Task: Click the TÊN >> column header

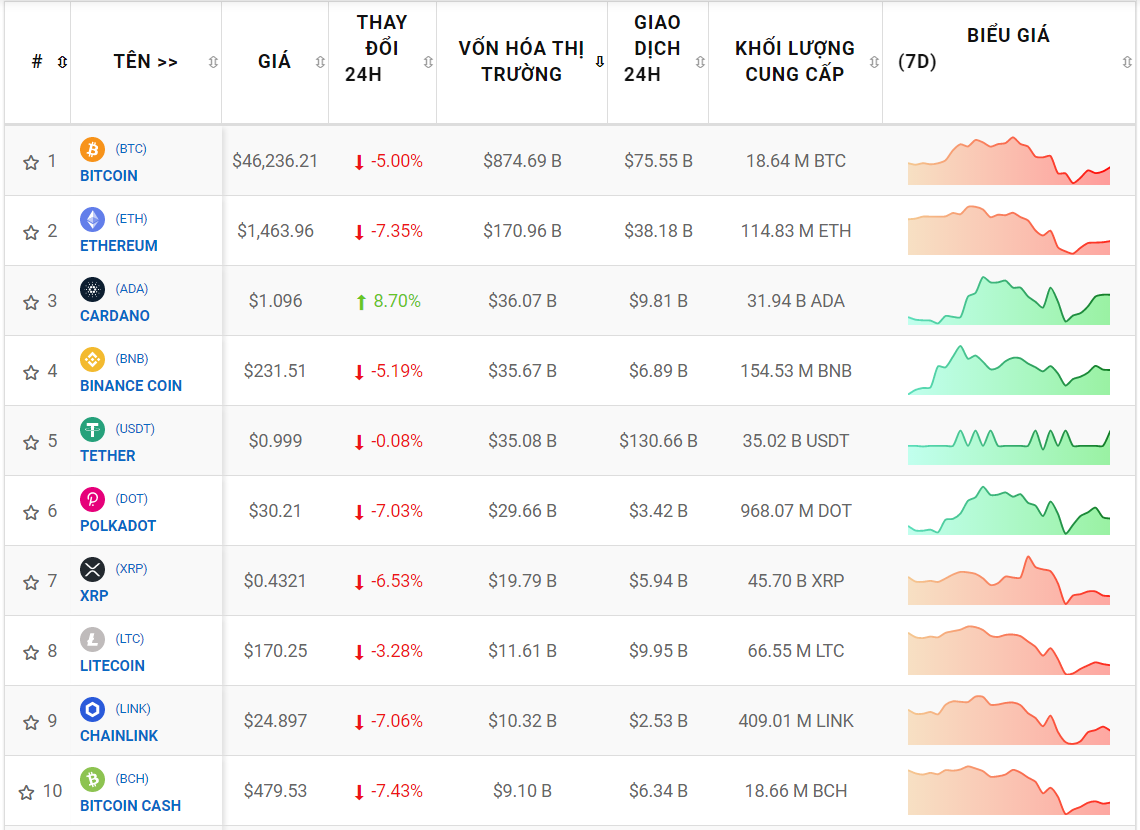Action: 145,62
